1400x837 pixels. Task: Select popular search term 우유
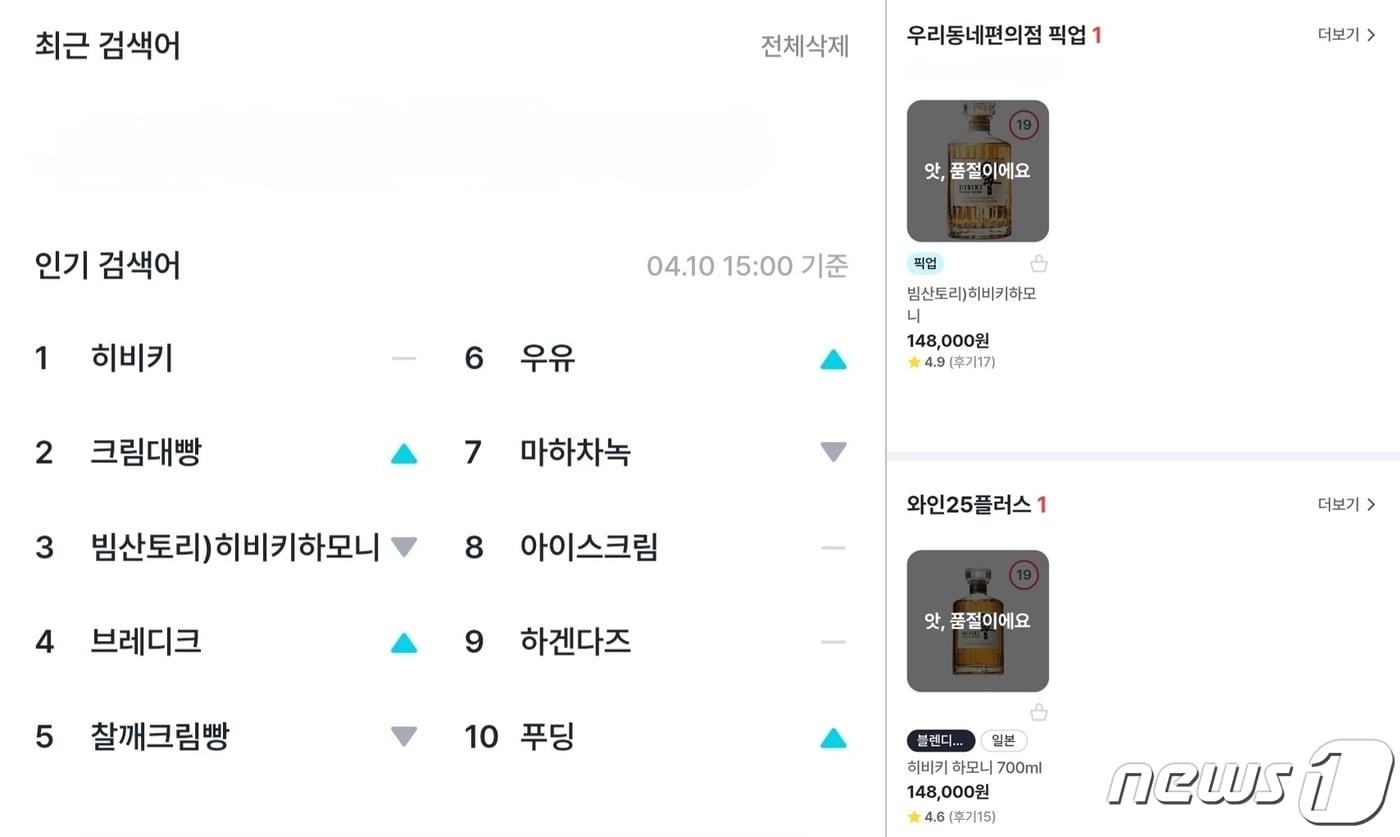pos(546,359)
